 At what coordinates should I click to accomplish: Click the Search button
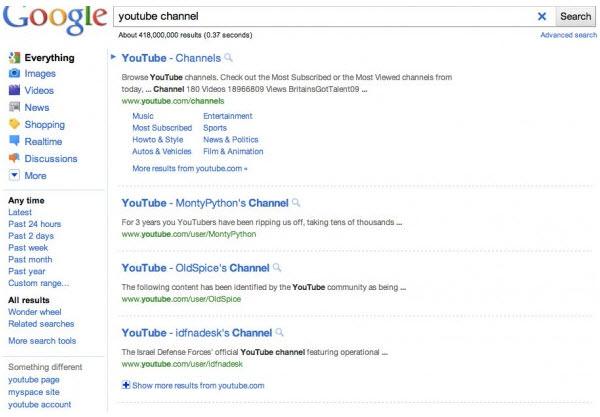(x=575, y=16)
